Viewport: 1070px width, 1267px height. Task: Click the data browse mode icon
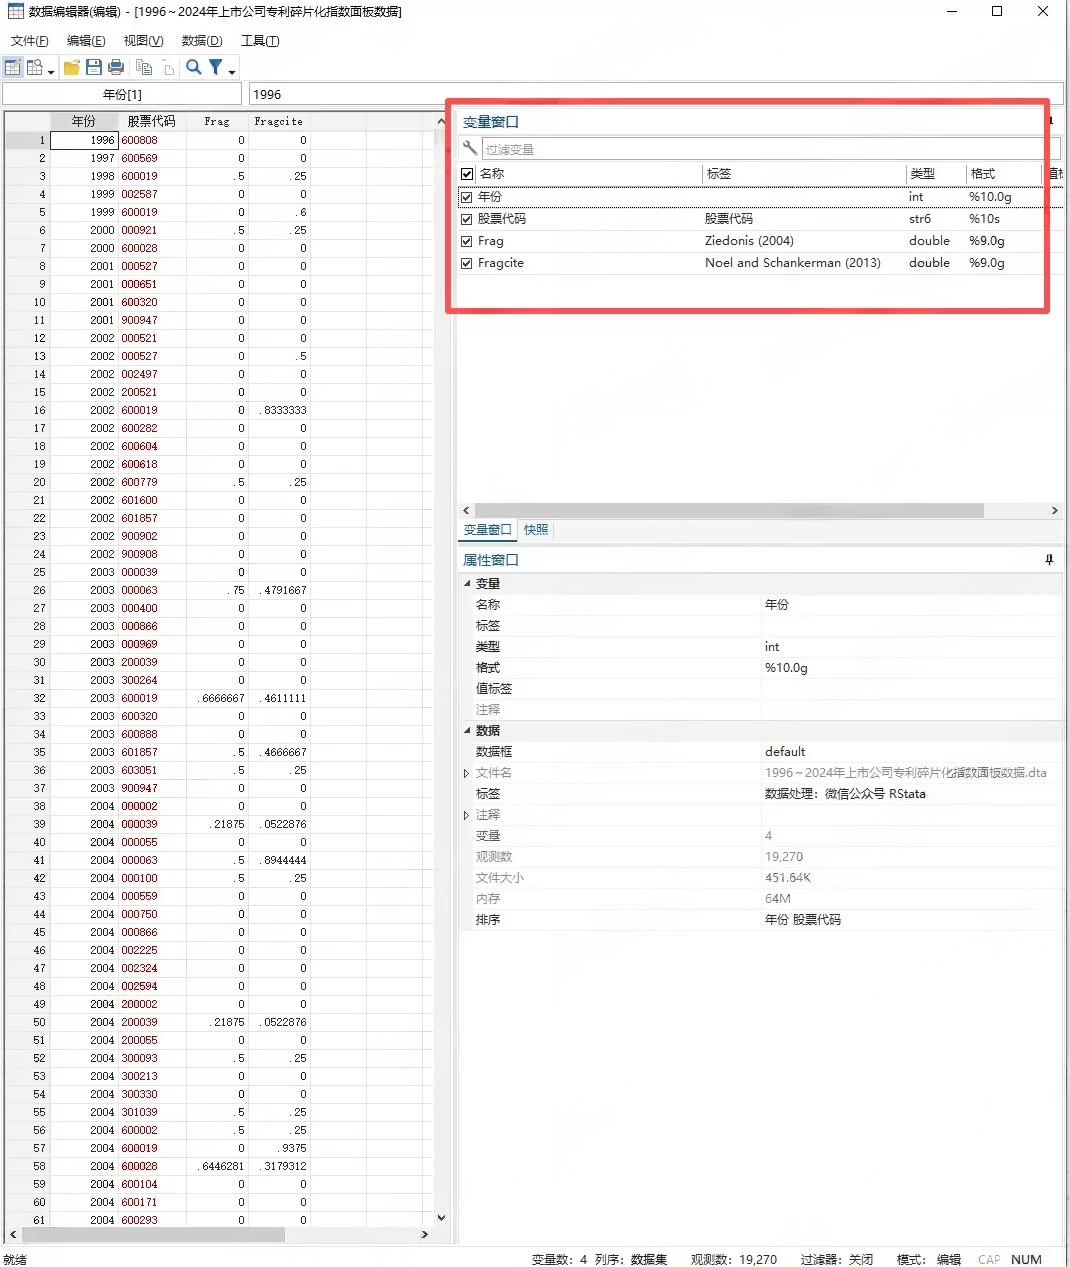point(35,67)
